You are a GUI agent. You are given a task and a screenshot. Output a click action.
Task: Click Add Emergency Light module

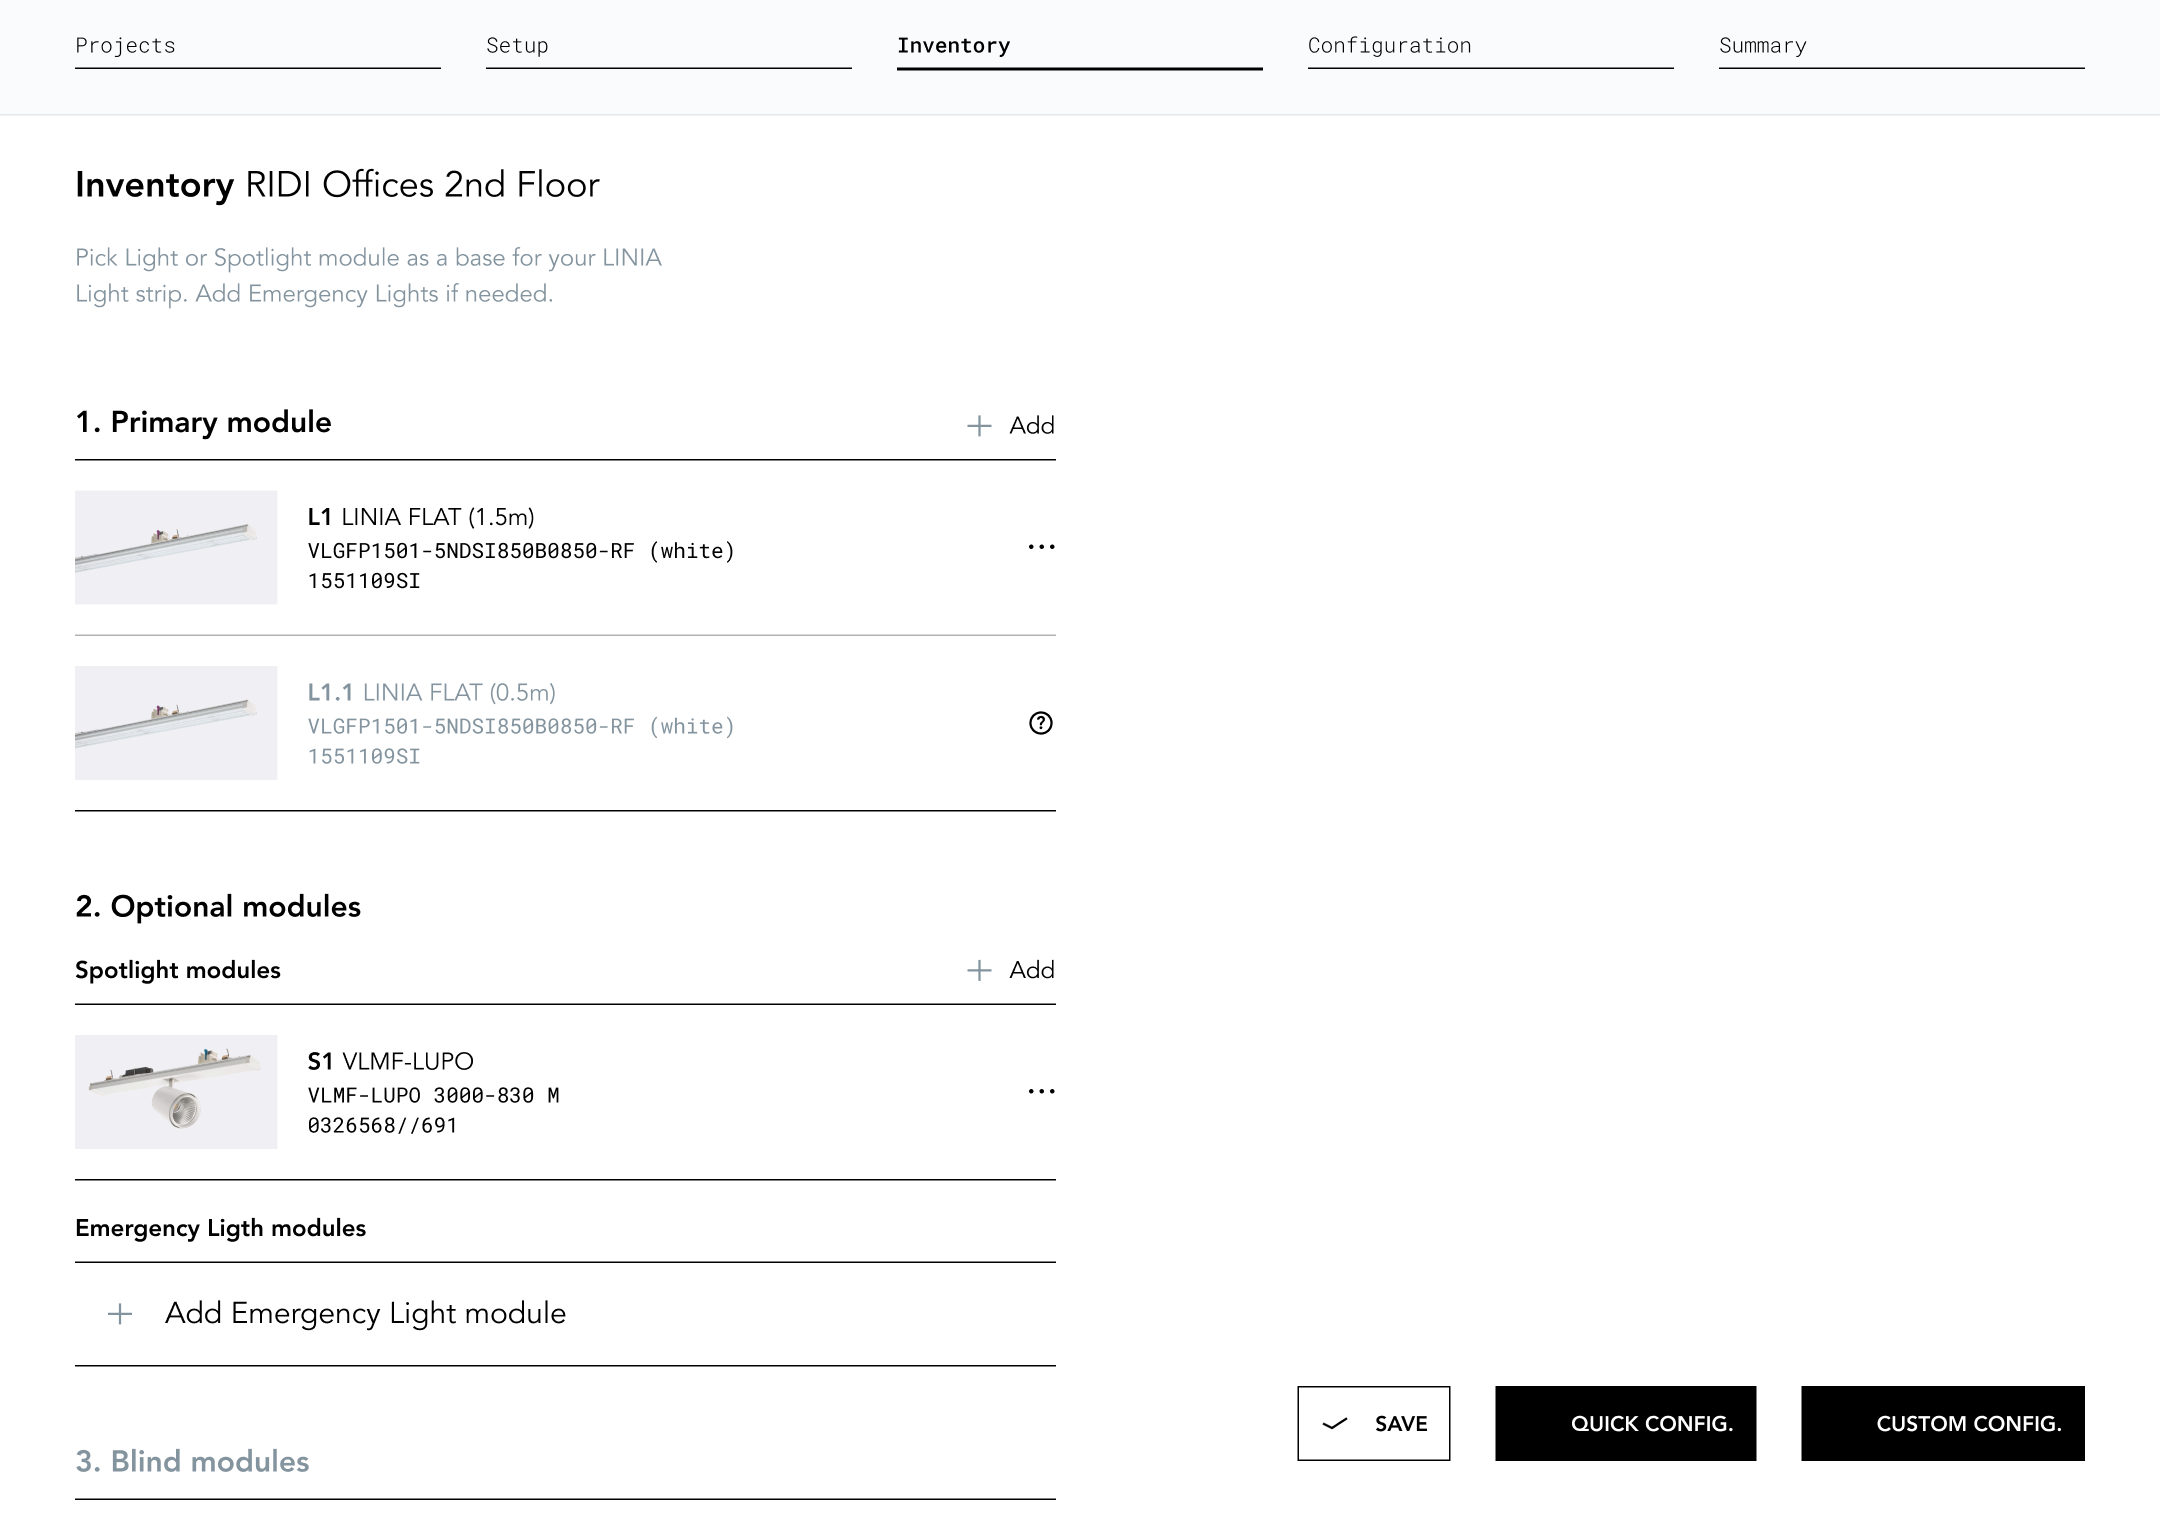pos(565,1313)
